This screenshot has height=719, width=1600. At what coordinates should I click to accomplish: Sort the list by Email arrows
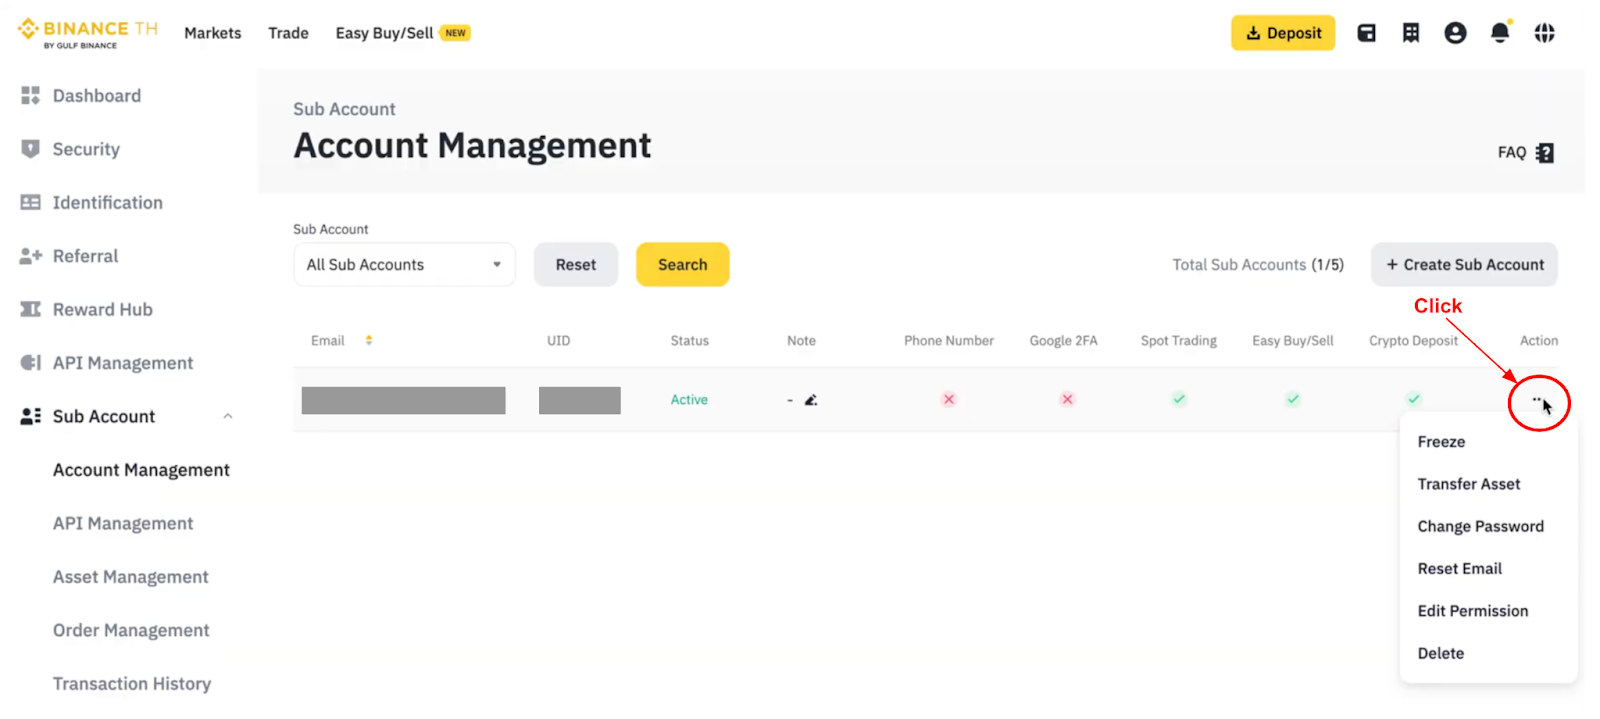pyautogui.click(x=369, y=341)
